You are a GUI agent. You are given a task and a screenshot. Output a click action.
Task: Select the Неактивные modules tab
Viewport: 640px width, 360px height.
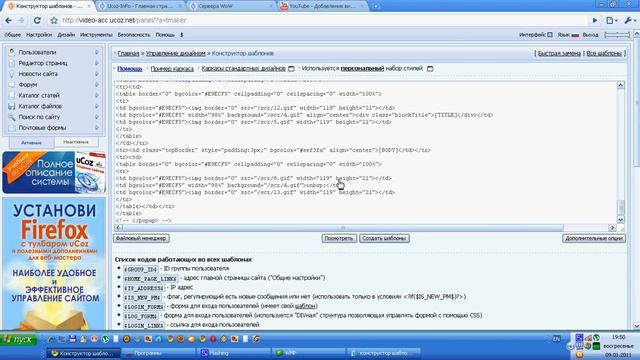[76, 142]
